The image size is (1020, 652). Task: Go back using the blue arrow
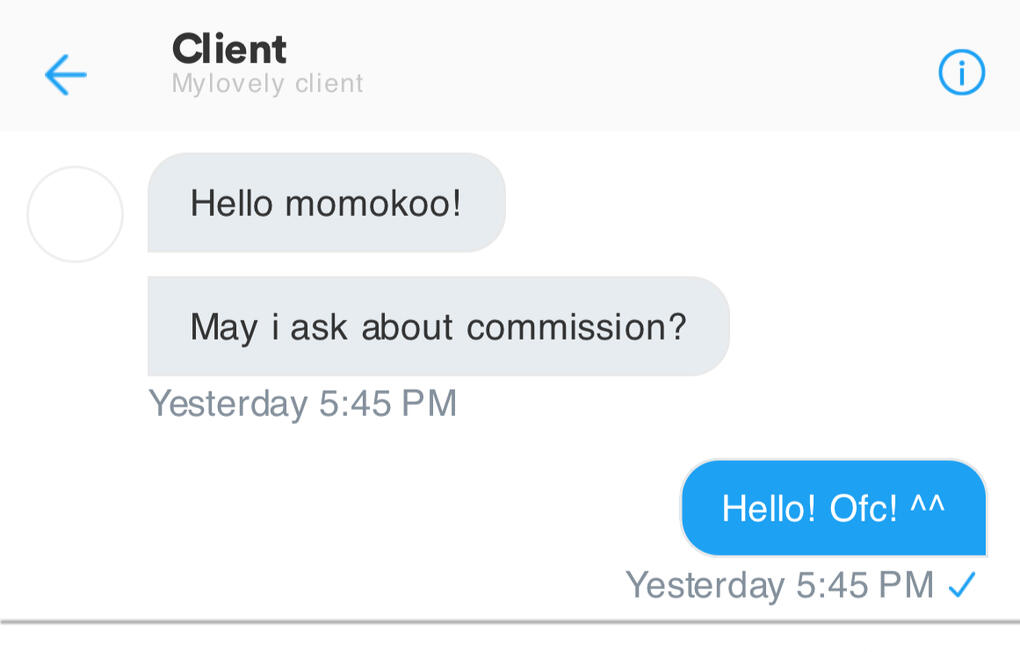tap(66, 75)
